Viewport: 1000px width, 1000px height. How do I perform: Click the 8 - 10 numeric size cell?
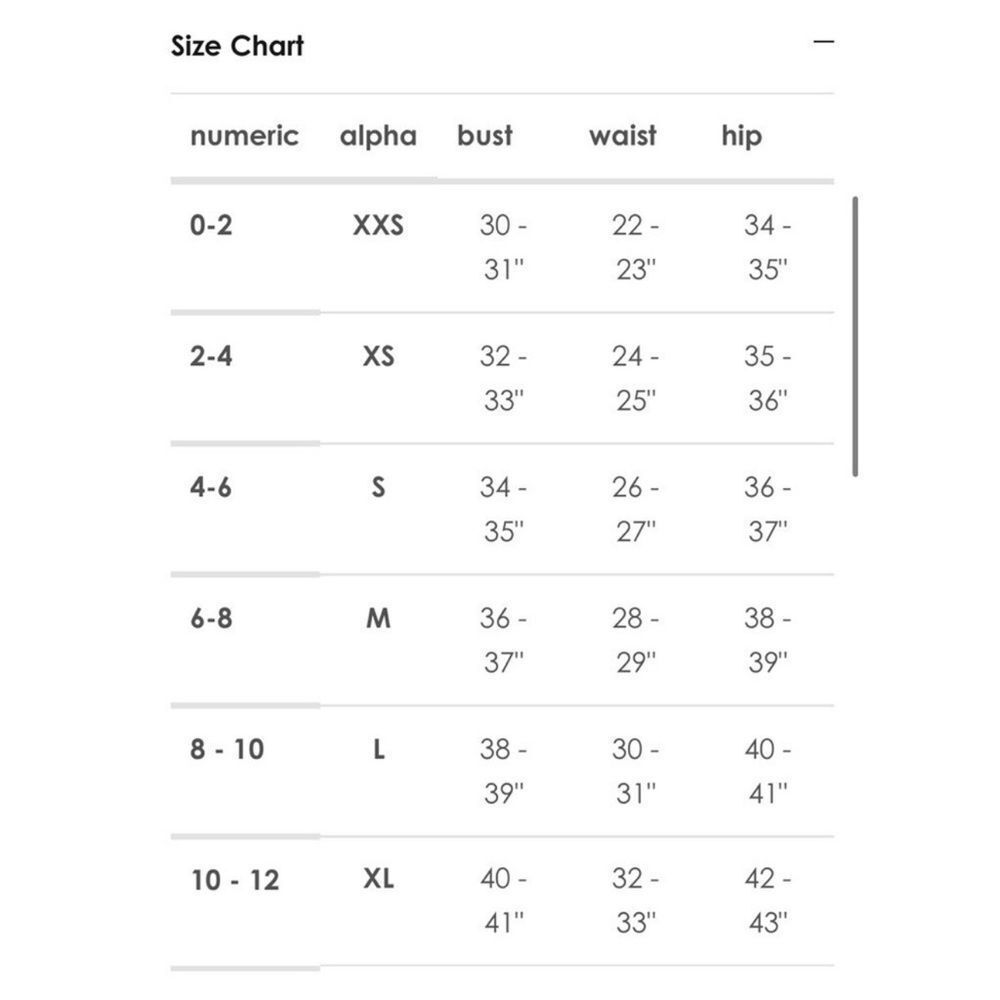point(227,749)
